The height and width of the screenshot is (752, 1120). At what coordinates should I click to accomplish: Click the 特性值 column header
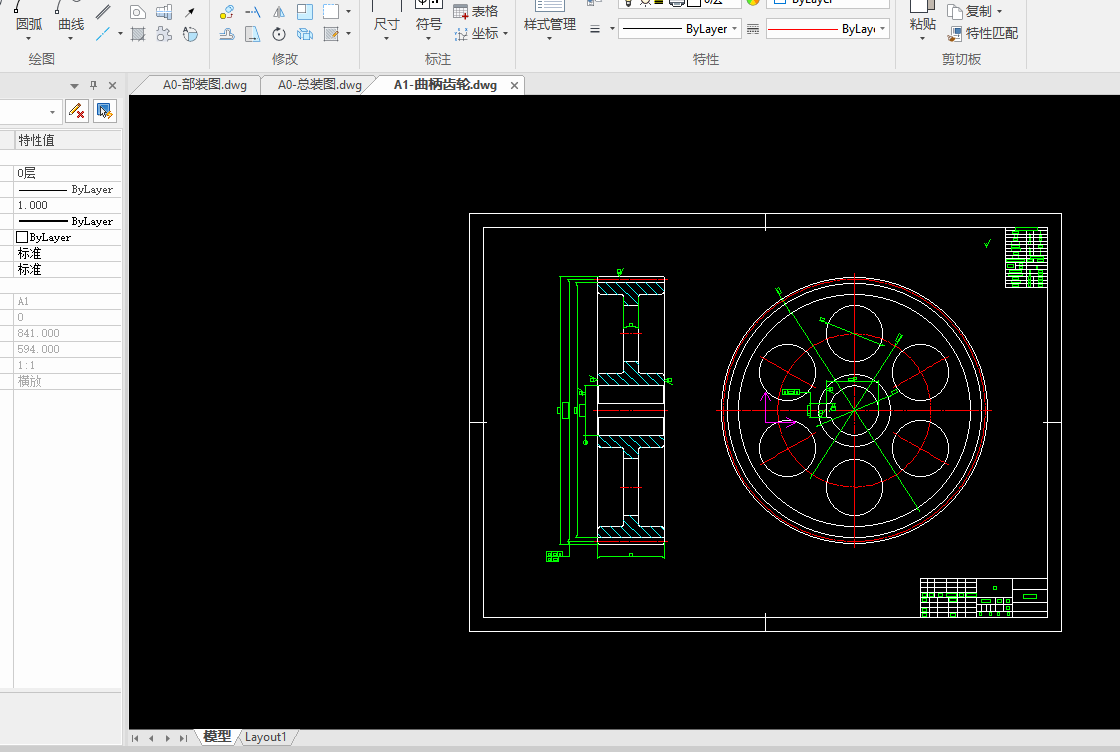(x=68, y=140)
